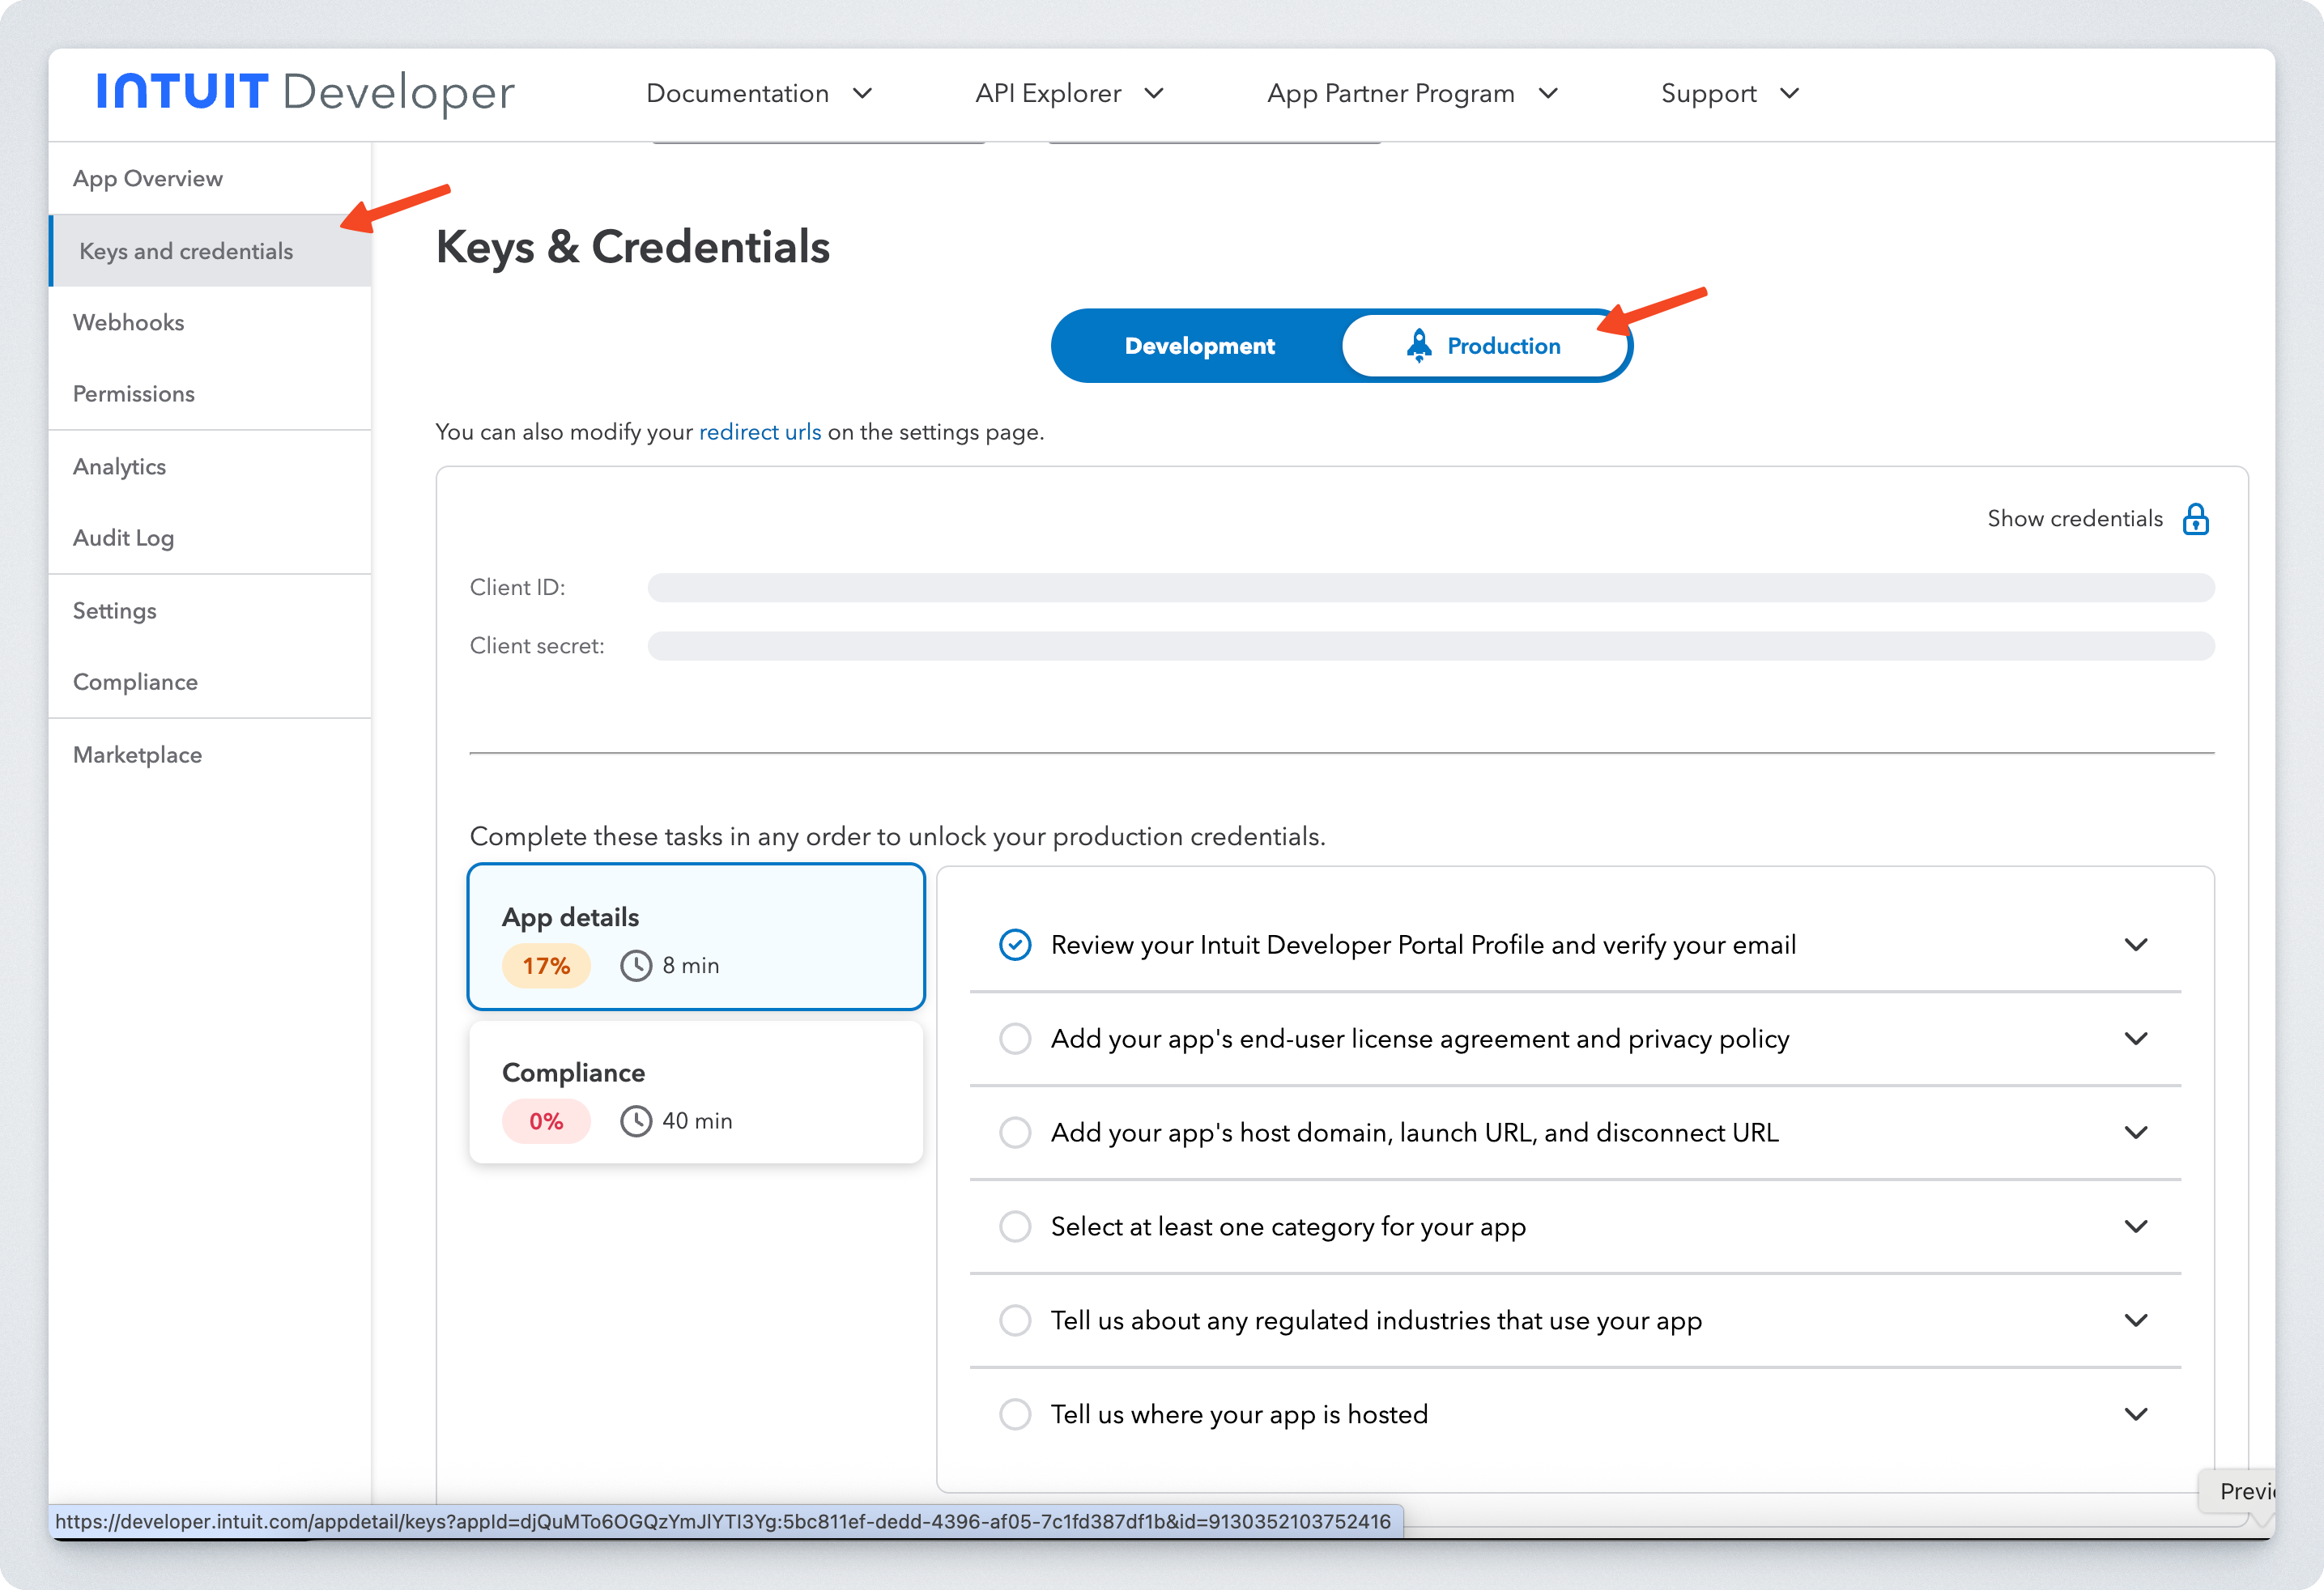Screen dimensions: 2324x1590
Task: Click the 0% compliance progress badge
Action: 546,1121
